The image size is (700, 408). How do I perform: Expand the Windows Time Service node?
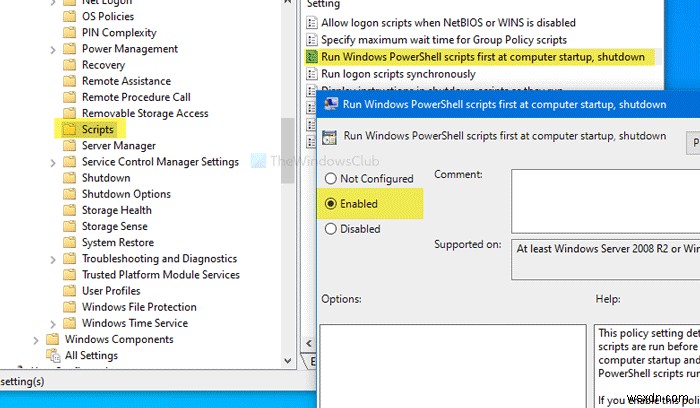[53, 324]
